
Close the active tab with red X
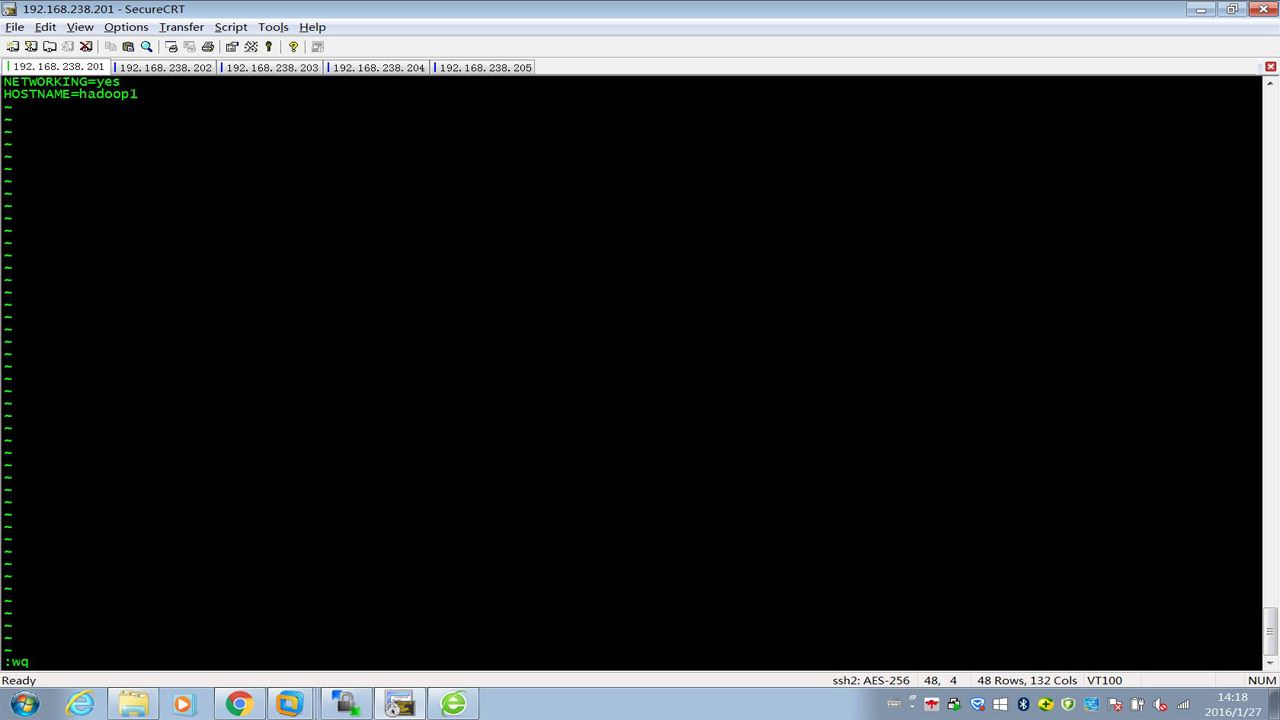pyautogui.click(x=1271, y=67)
